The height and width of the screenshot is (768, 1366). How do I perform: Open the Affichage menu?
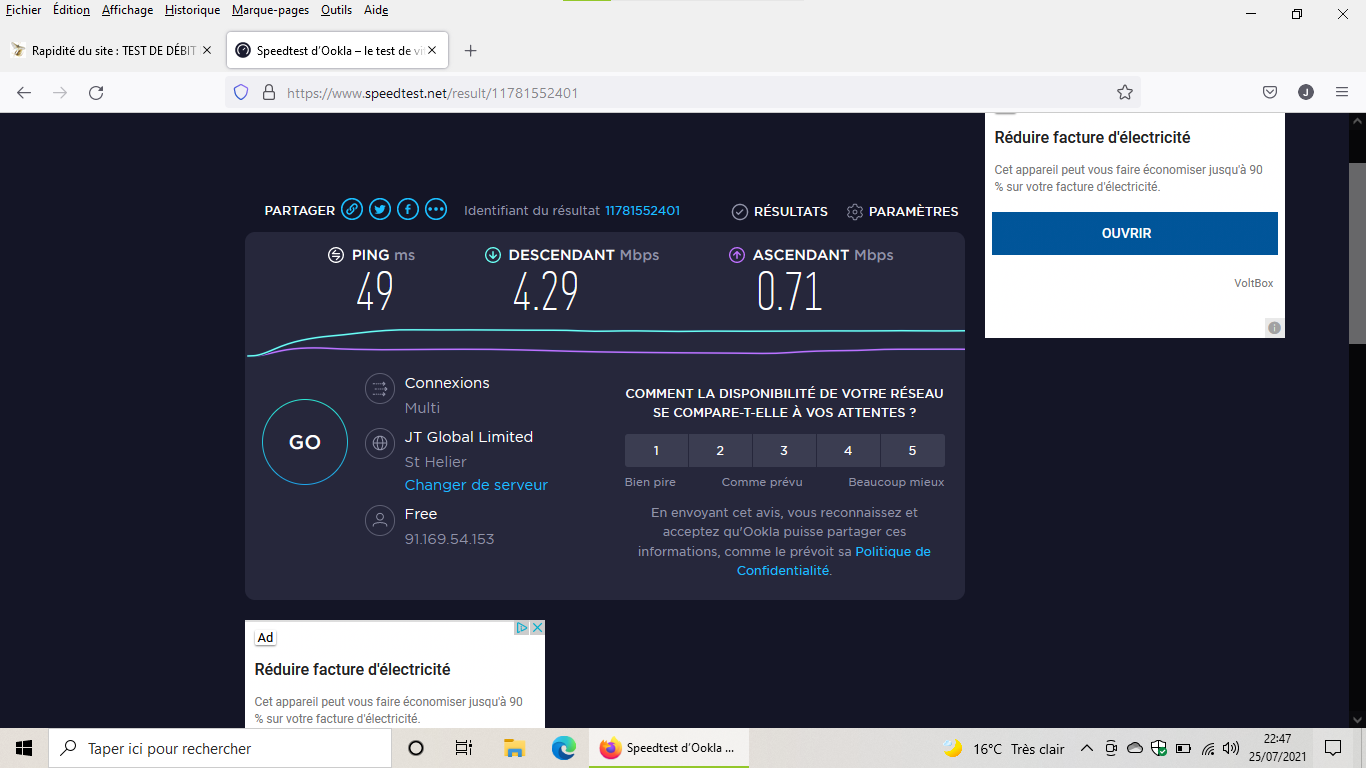(x=128, y=10)
